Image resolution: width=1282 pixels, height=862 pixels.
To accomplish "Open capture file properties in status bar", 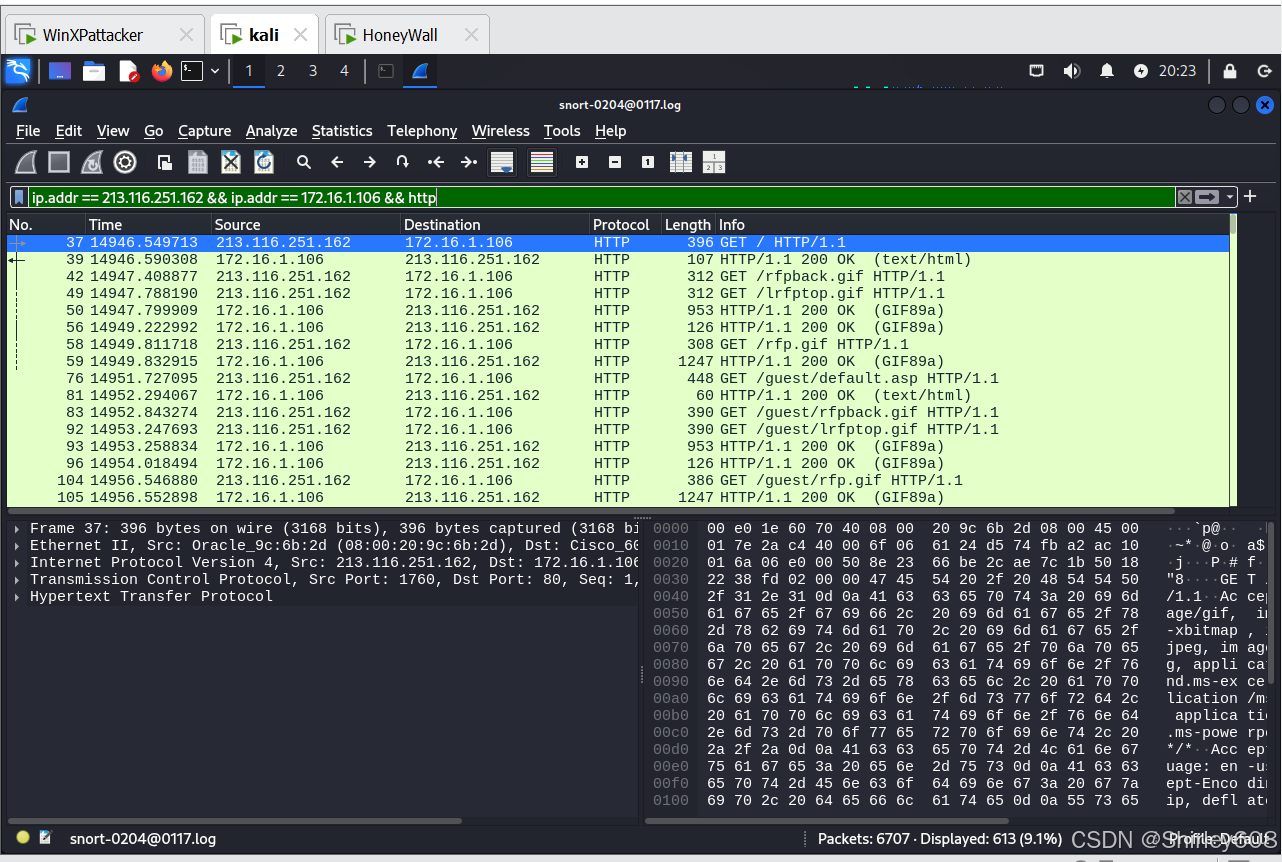I will [45, 838].
